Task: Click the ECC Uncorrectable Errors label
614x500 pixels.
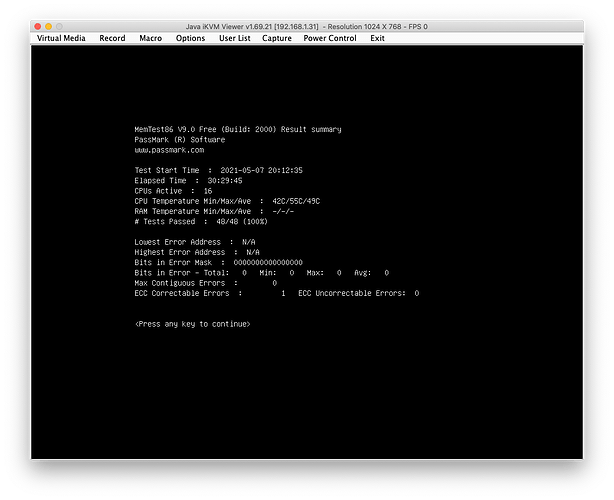Action: [352, 293]
